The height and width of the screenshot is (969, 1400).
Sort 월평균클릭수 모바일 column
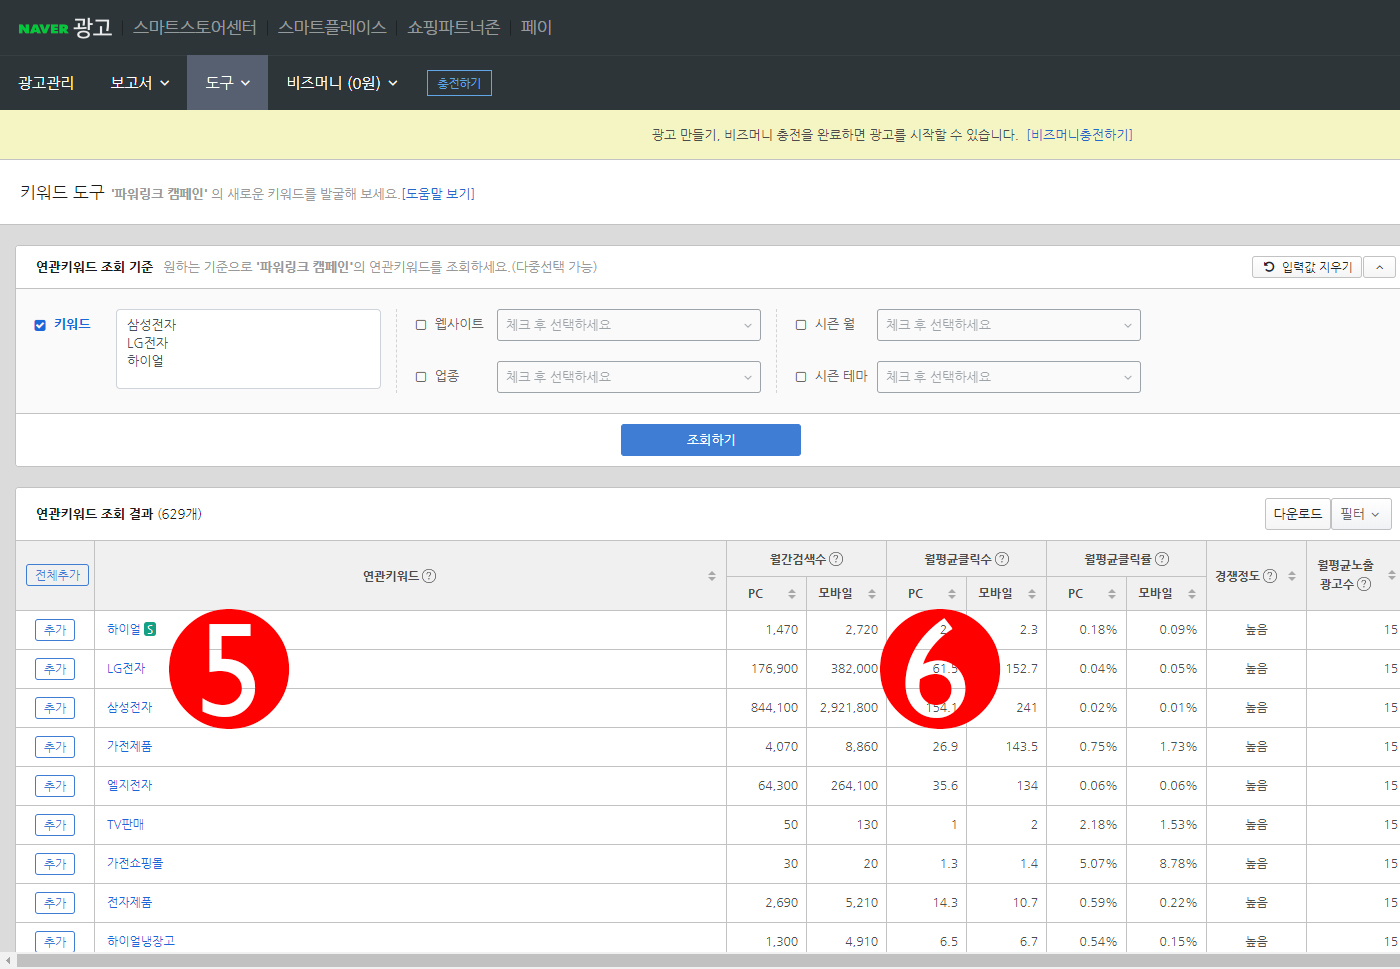coord(1032,594)
